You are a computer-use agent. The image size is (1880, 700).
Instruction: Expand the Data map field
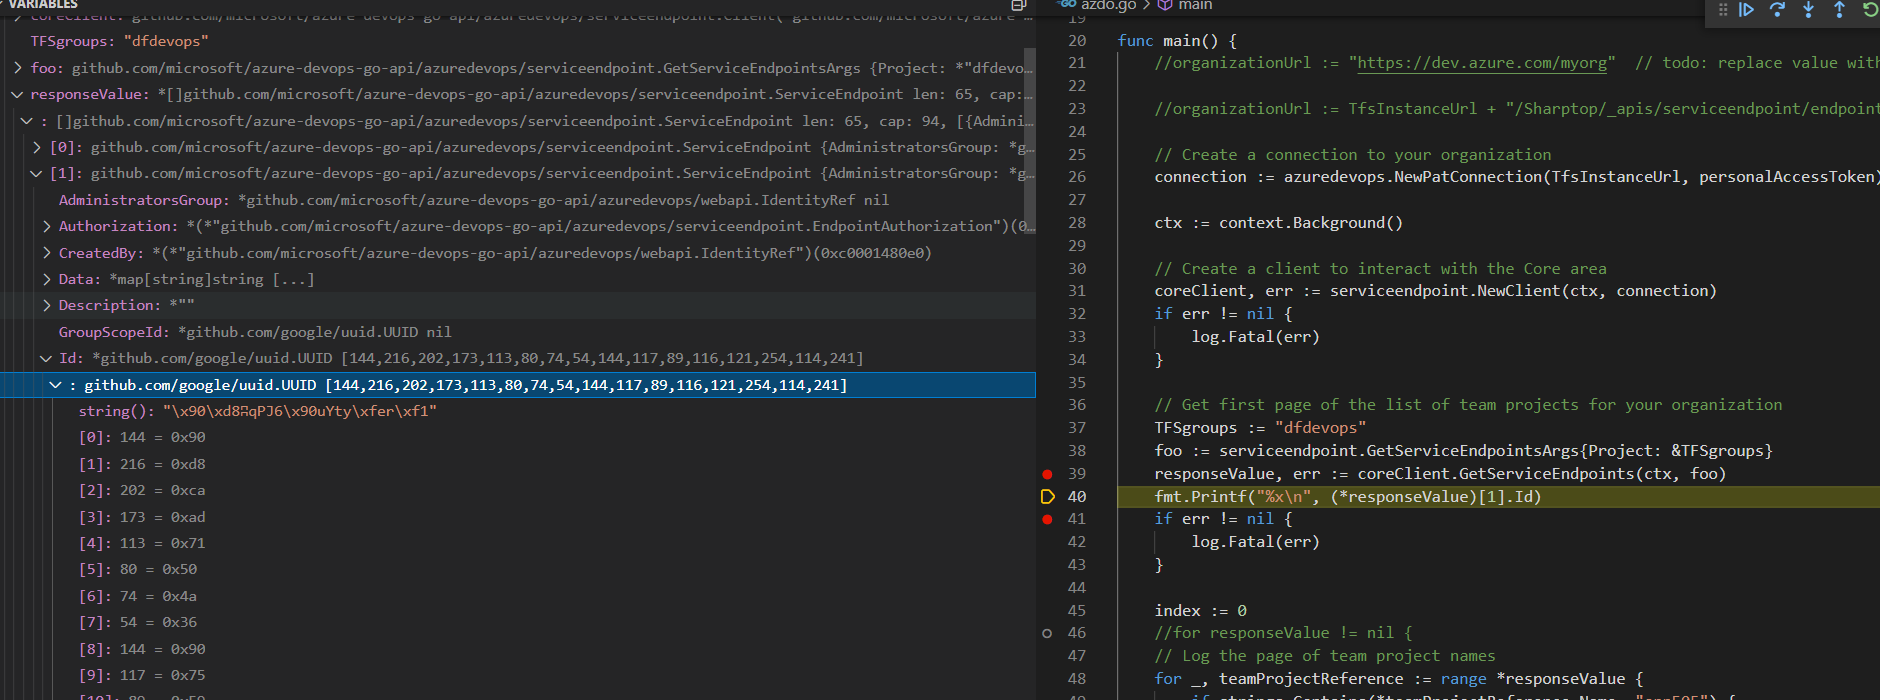point(46,280)
